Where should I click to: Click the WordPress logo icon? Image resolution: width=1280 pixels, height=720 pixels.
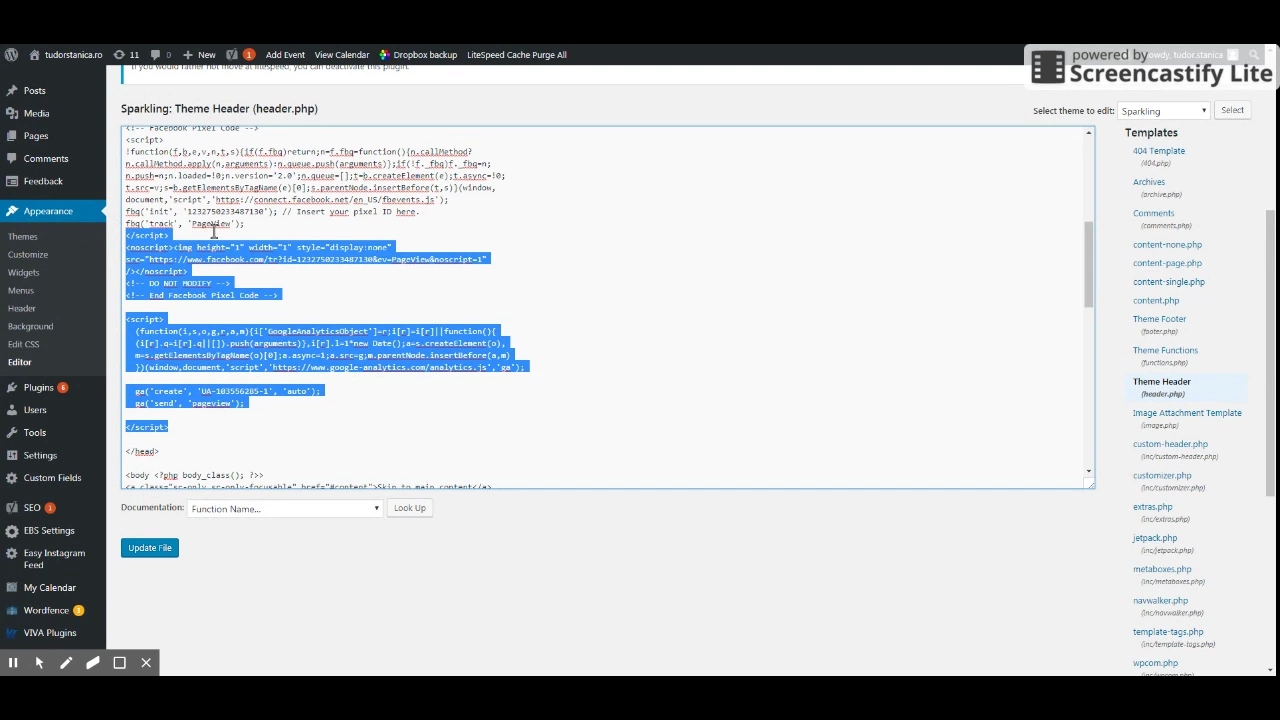(x=11, y=55)
